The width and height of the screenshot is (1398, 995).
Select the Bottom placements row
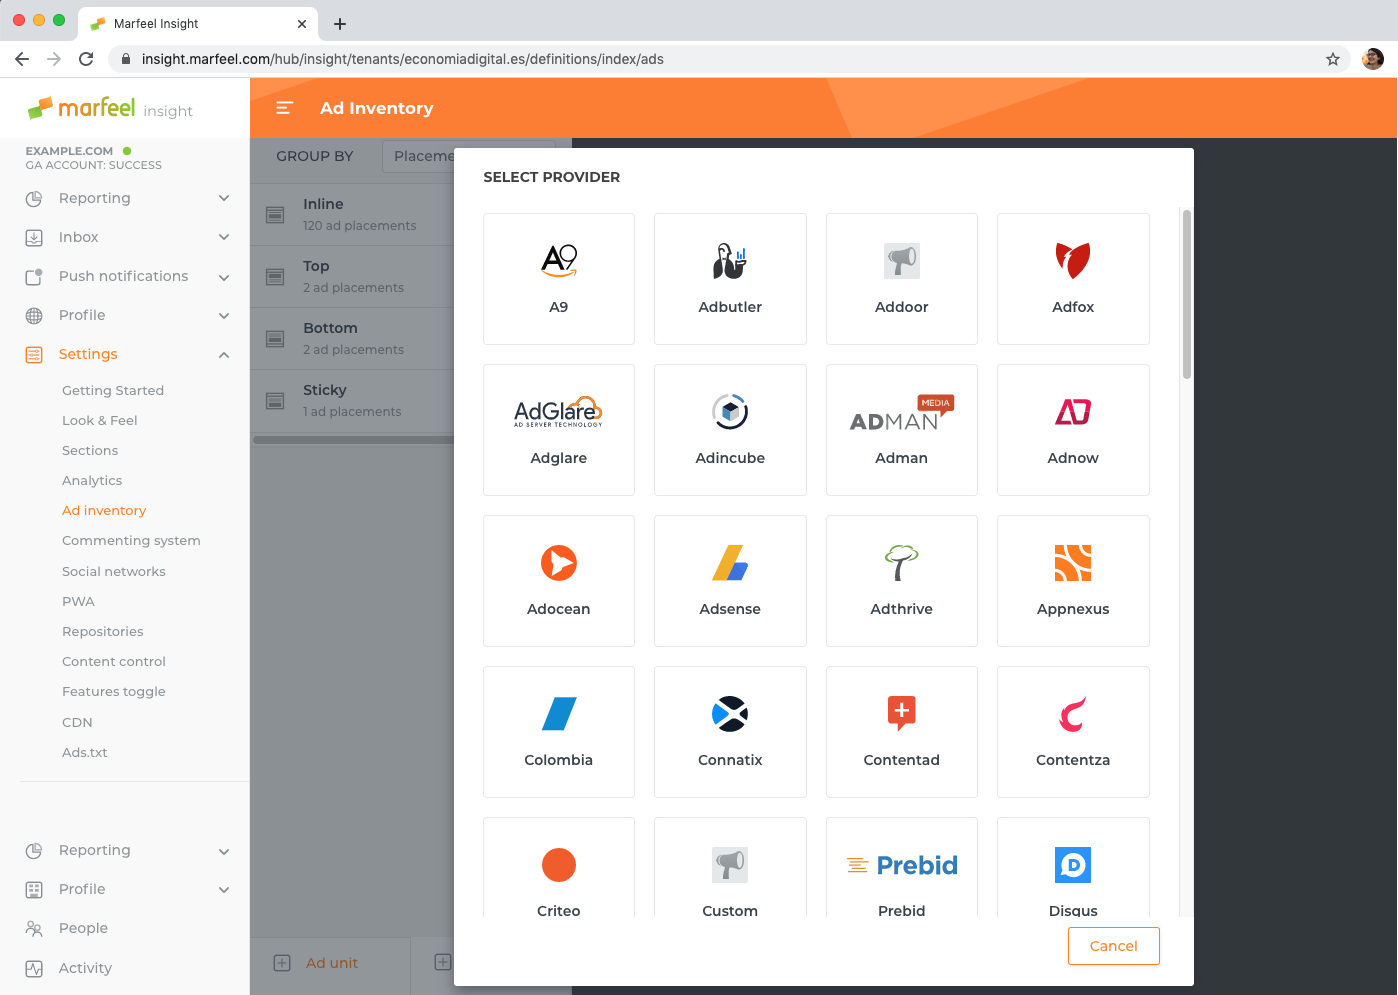click(353, 338)
